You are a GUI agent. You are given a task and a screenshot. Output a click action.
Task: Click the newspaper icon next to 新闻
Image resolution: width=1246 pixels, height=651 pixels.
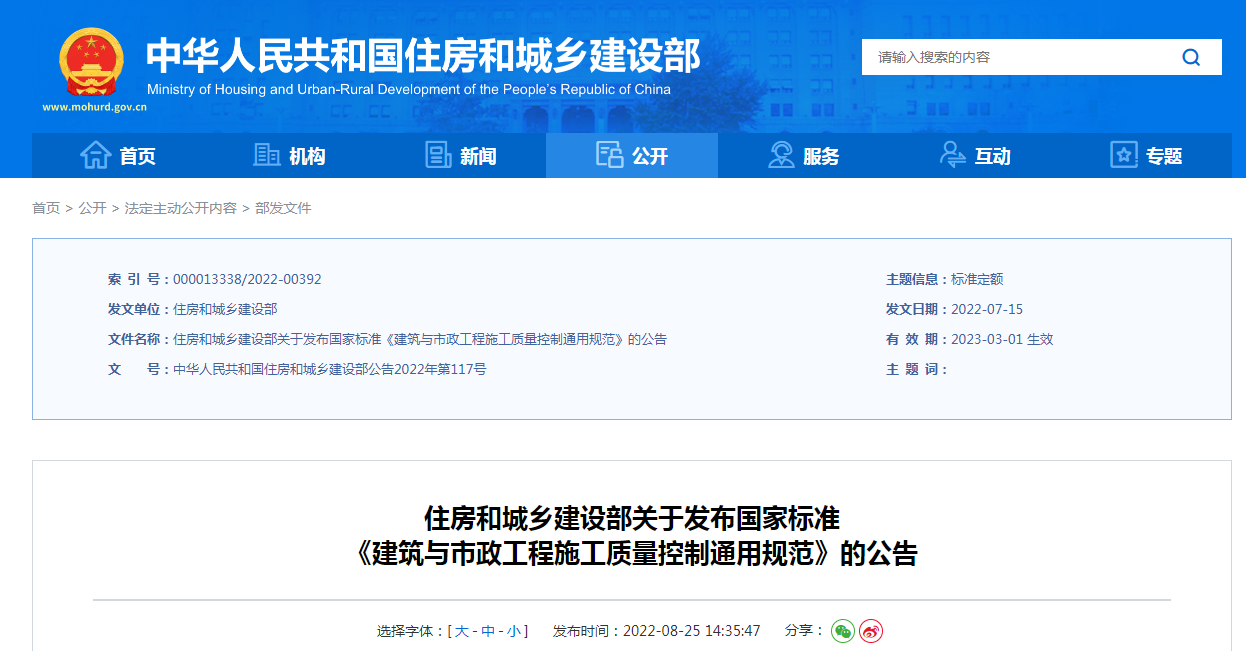pyautogui.click(x=438, y=155)
